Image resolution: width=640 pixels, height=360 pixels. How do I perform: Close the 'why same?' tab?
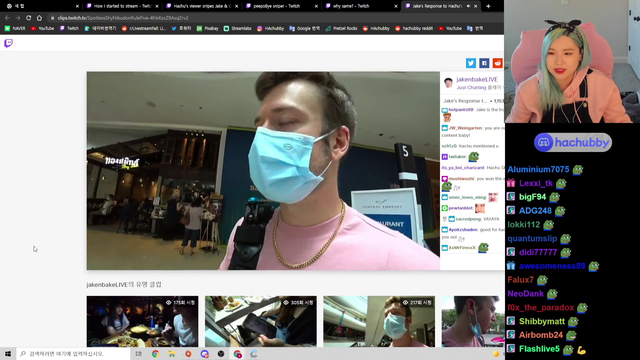396,6
